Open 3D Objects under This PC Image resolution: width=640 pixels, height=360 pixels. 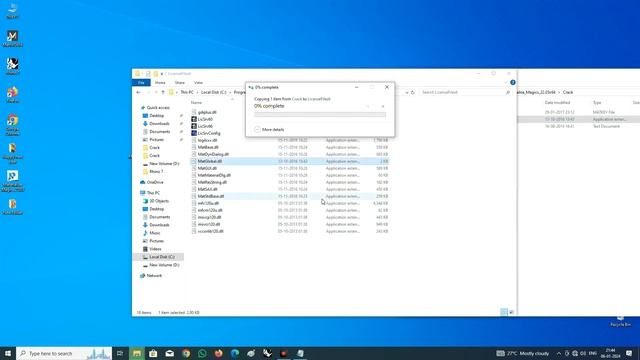pos(159,201)
